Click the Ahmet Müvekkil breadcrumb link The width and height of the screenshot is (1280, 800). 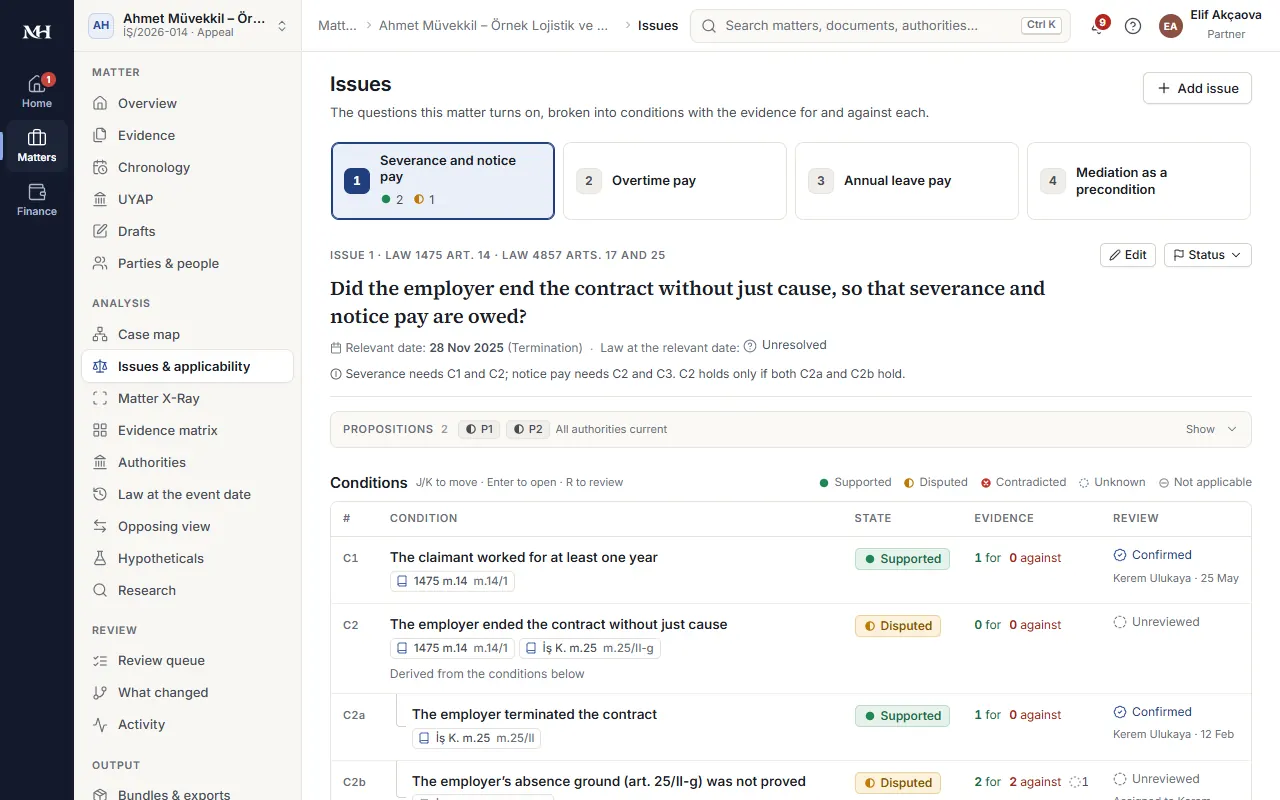(x=494, y=26)
